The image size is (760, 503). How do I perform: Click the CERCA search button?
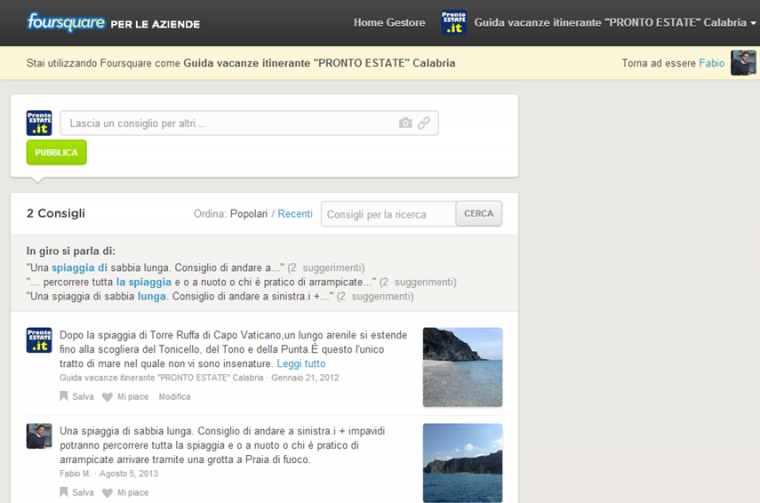click(x=479, y=214)
